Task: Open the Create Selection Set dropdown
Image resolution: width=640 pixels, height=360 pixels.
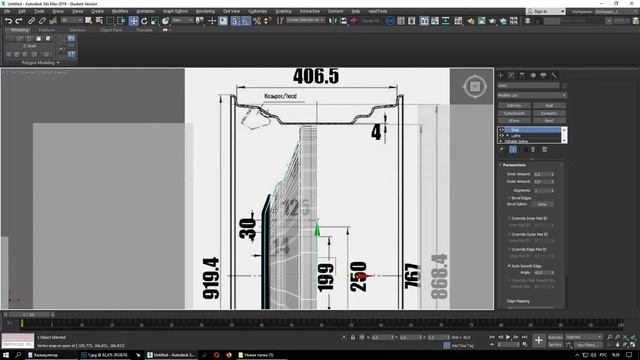Action: pyautogui.click(x=305, y=20)
